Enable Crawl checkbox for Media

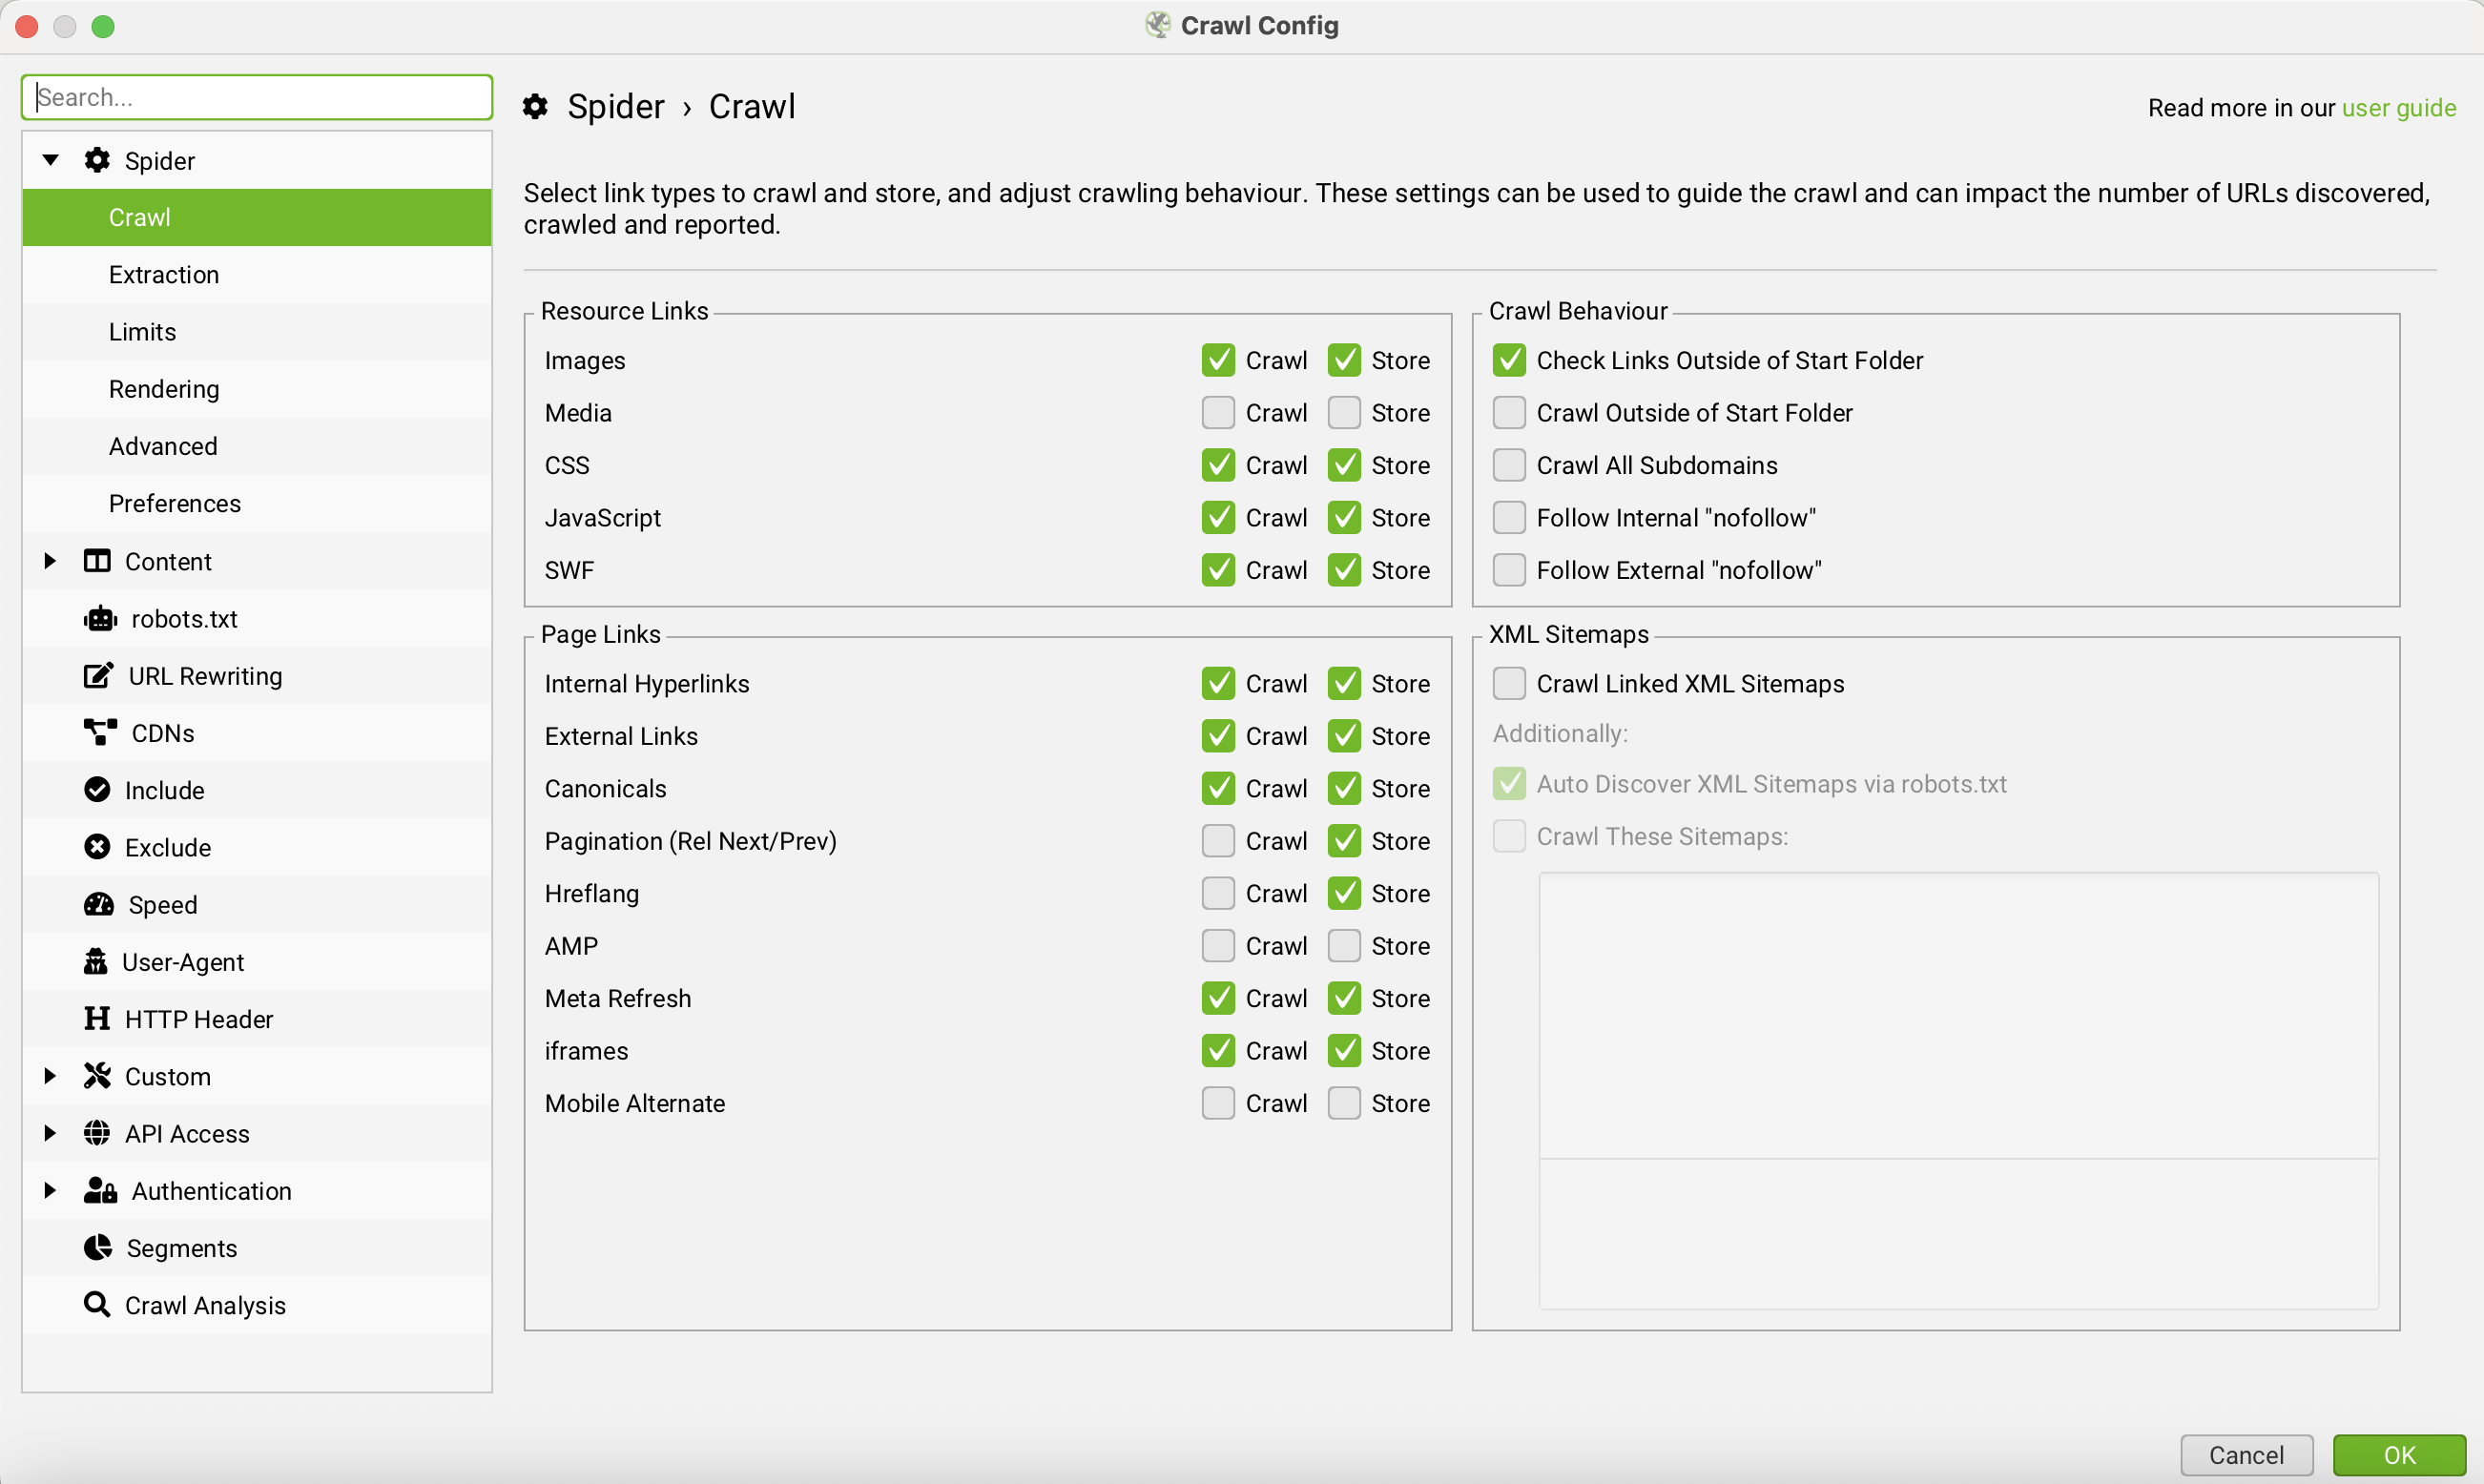pos(1218,413)
